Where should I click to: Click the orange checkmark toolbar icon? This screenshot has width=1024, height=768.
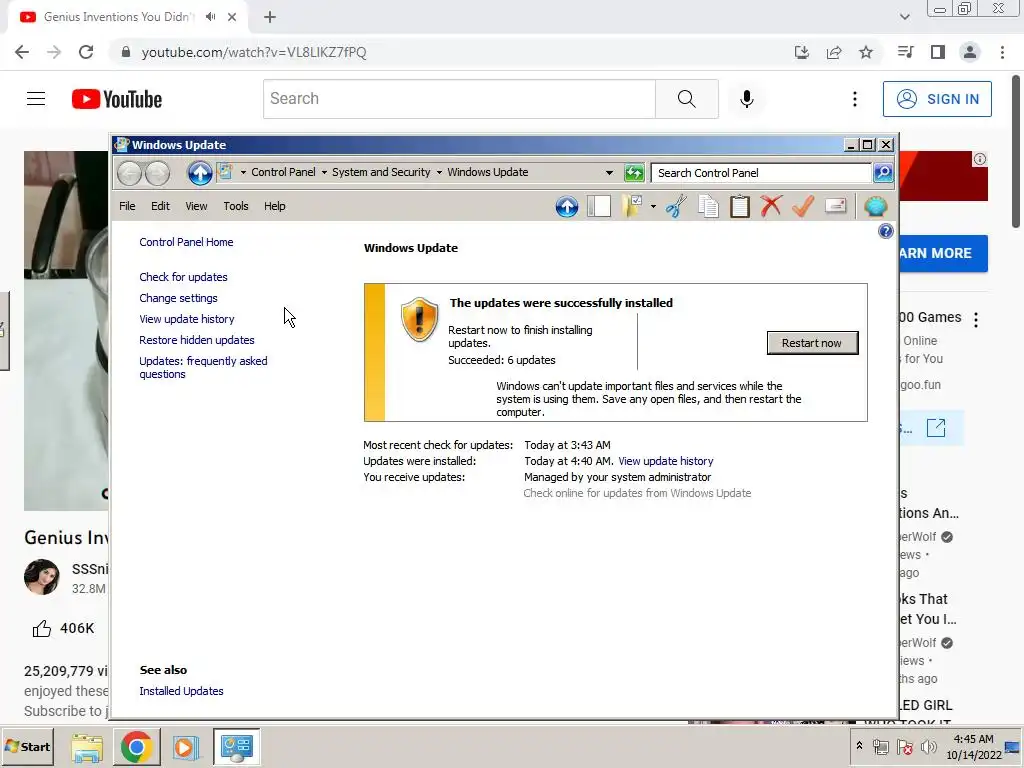point(803,206)
